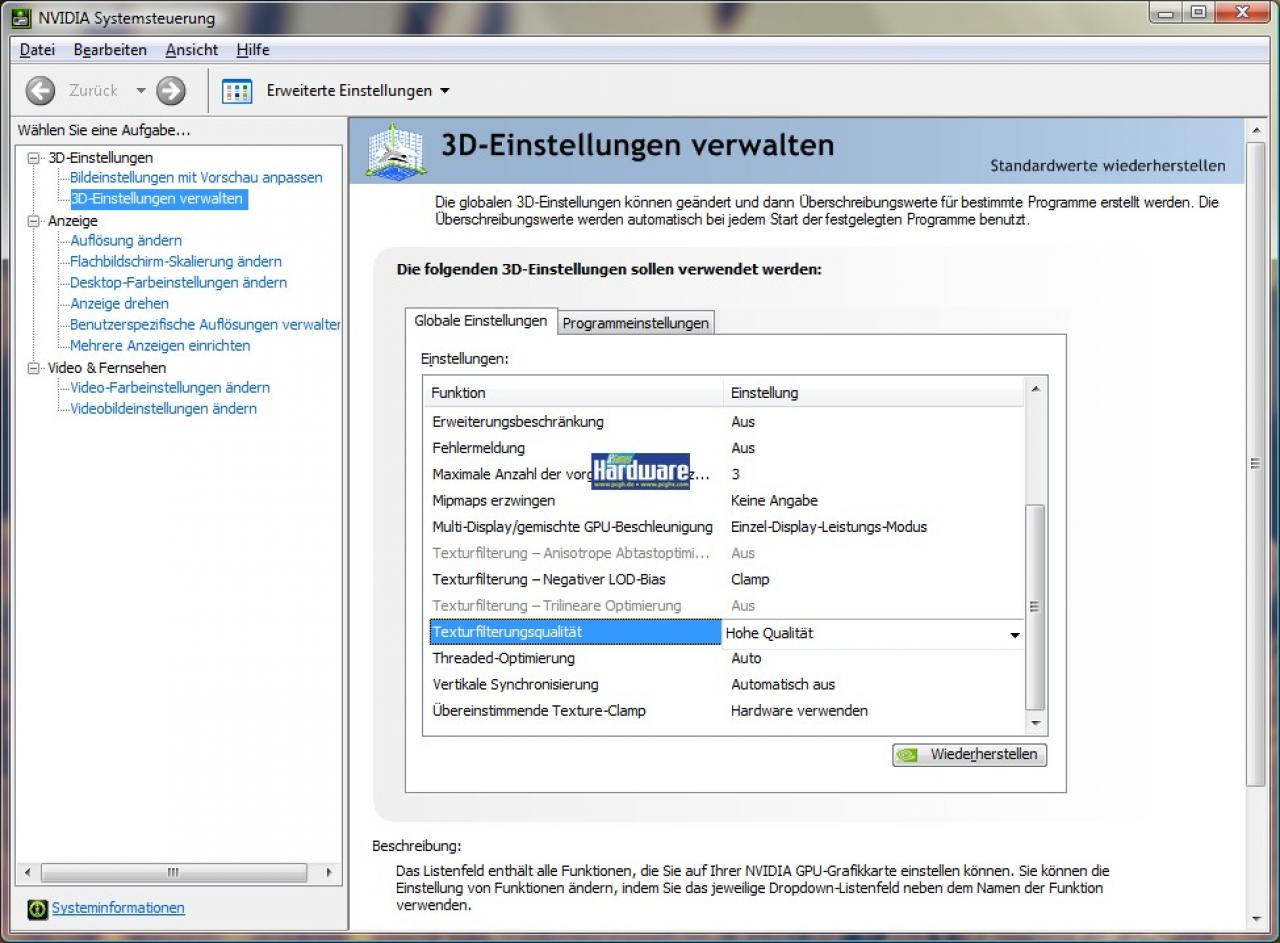
Task: Select Texturfilterung – Negativer LOD-Bias row
Action: tap(725, 580)
